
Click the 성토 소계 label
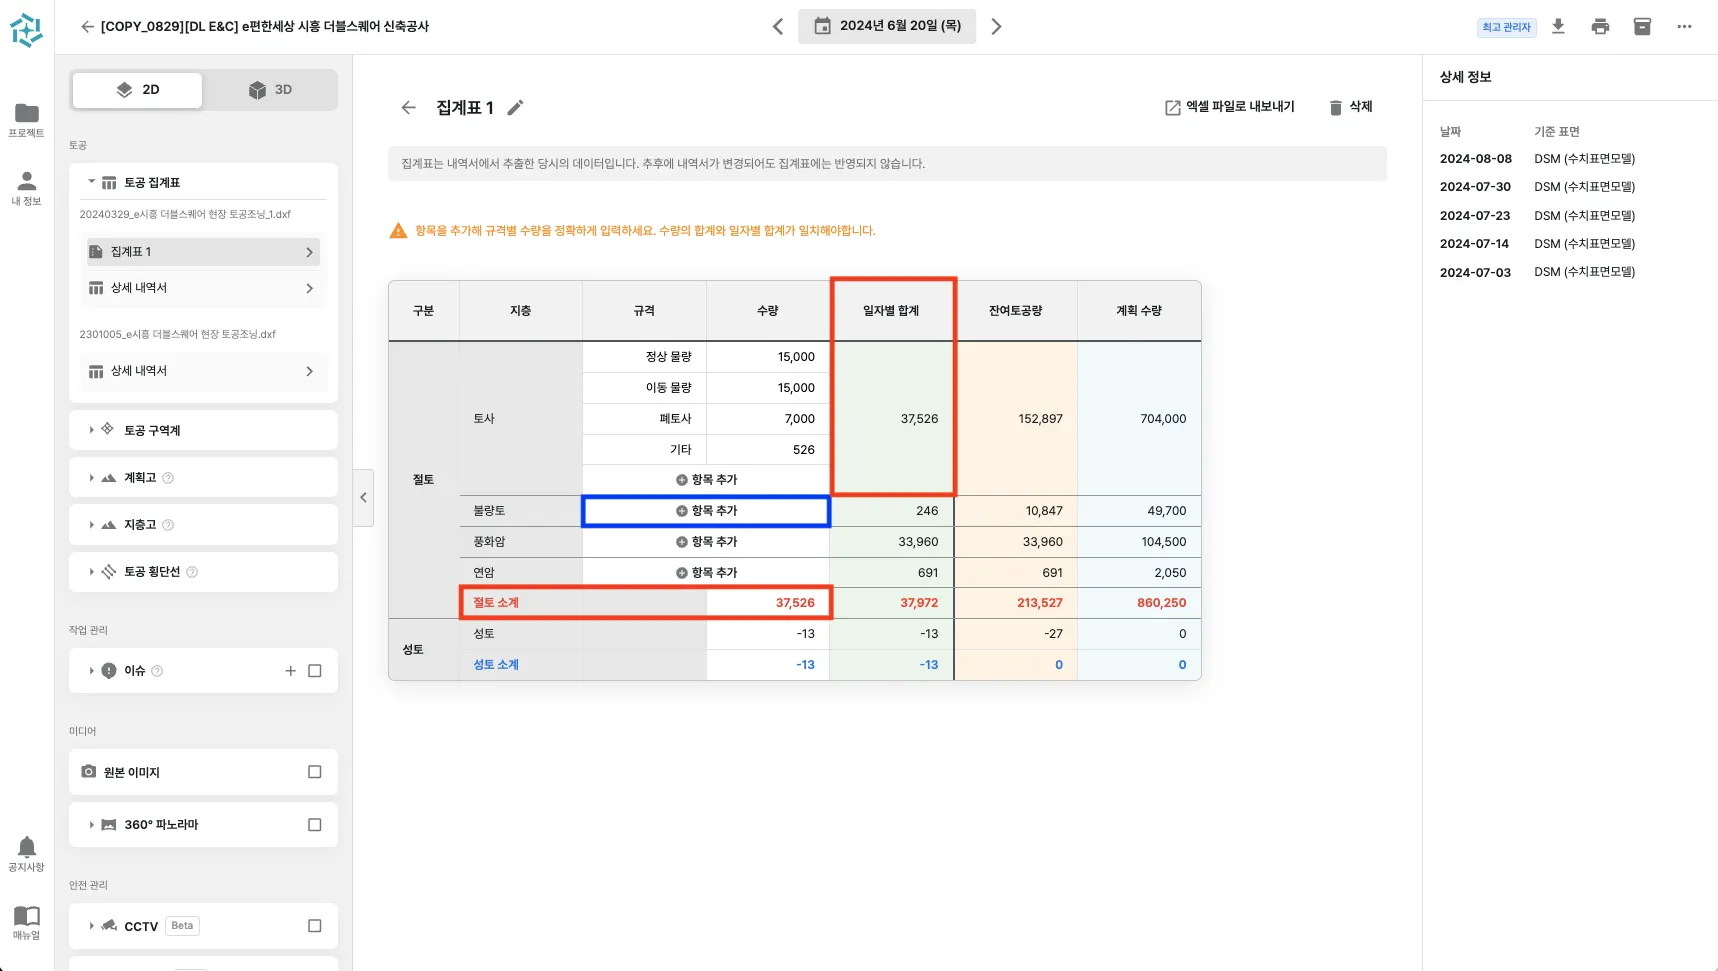click(x=496, y=665)
